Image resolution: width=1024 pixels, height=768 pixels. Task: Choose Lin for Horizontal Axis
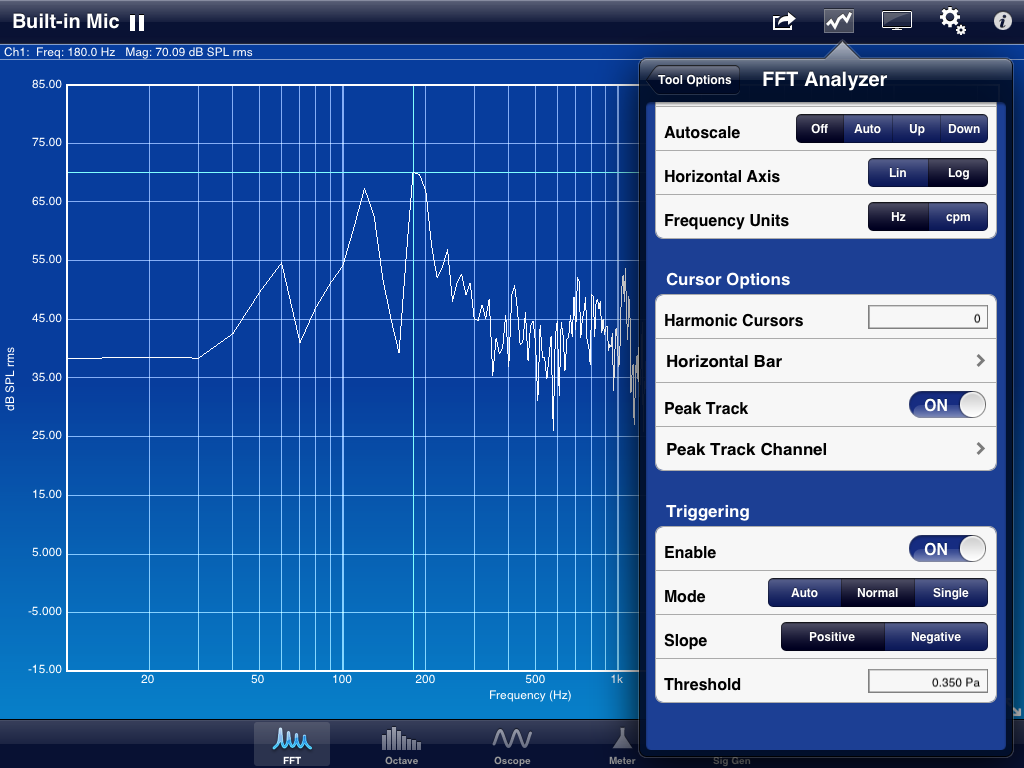pyautogui.click(x=897, y=173)
